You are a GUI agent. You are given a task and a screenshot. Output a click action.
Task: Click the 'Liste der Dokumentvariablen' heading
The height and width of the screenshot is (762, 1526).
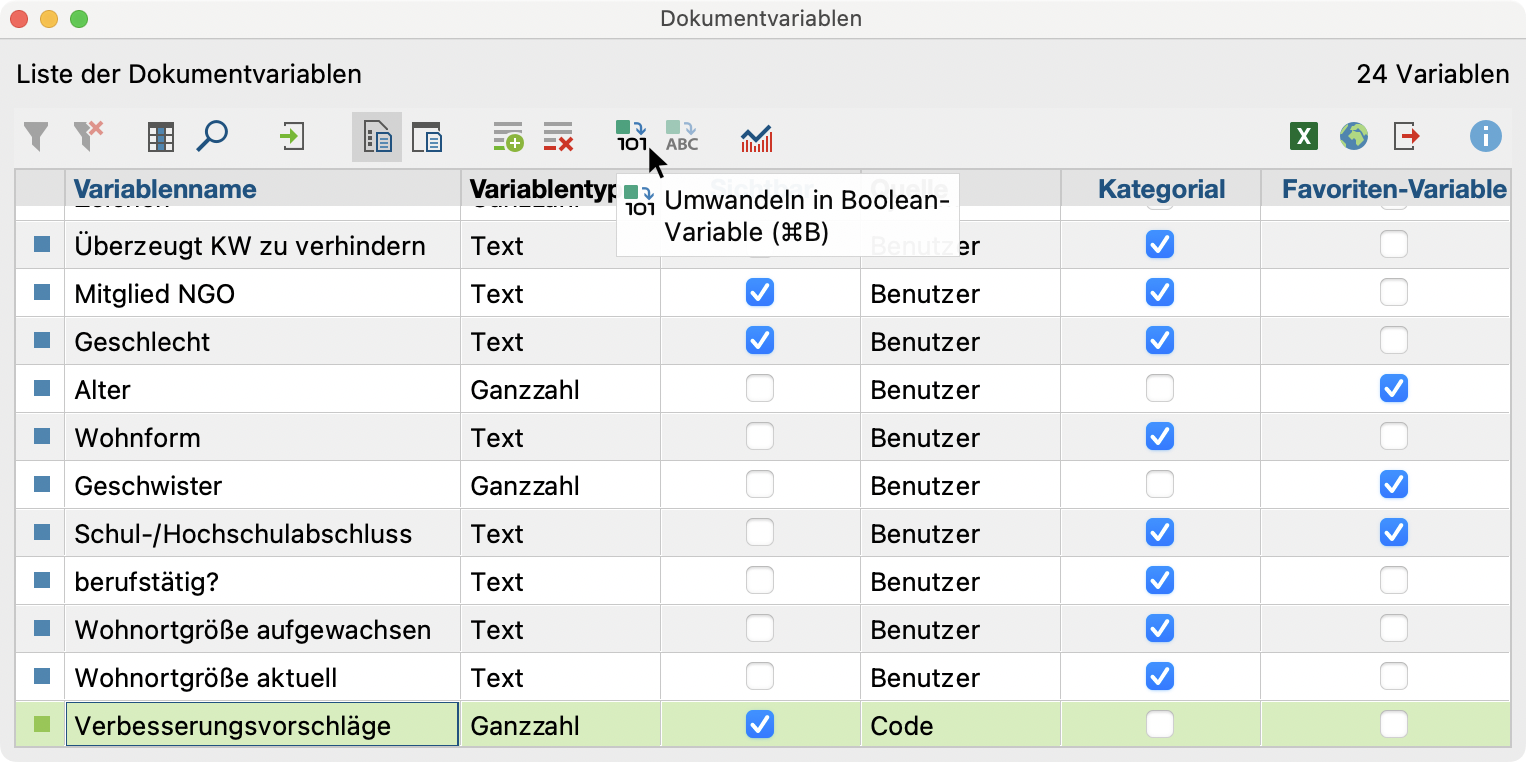pos(189,74)
